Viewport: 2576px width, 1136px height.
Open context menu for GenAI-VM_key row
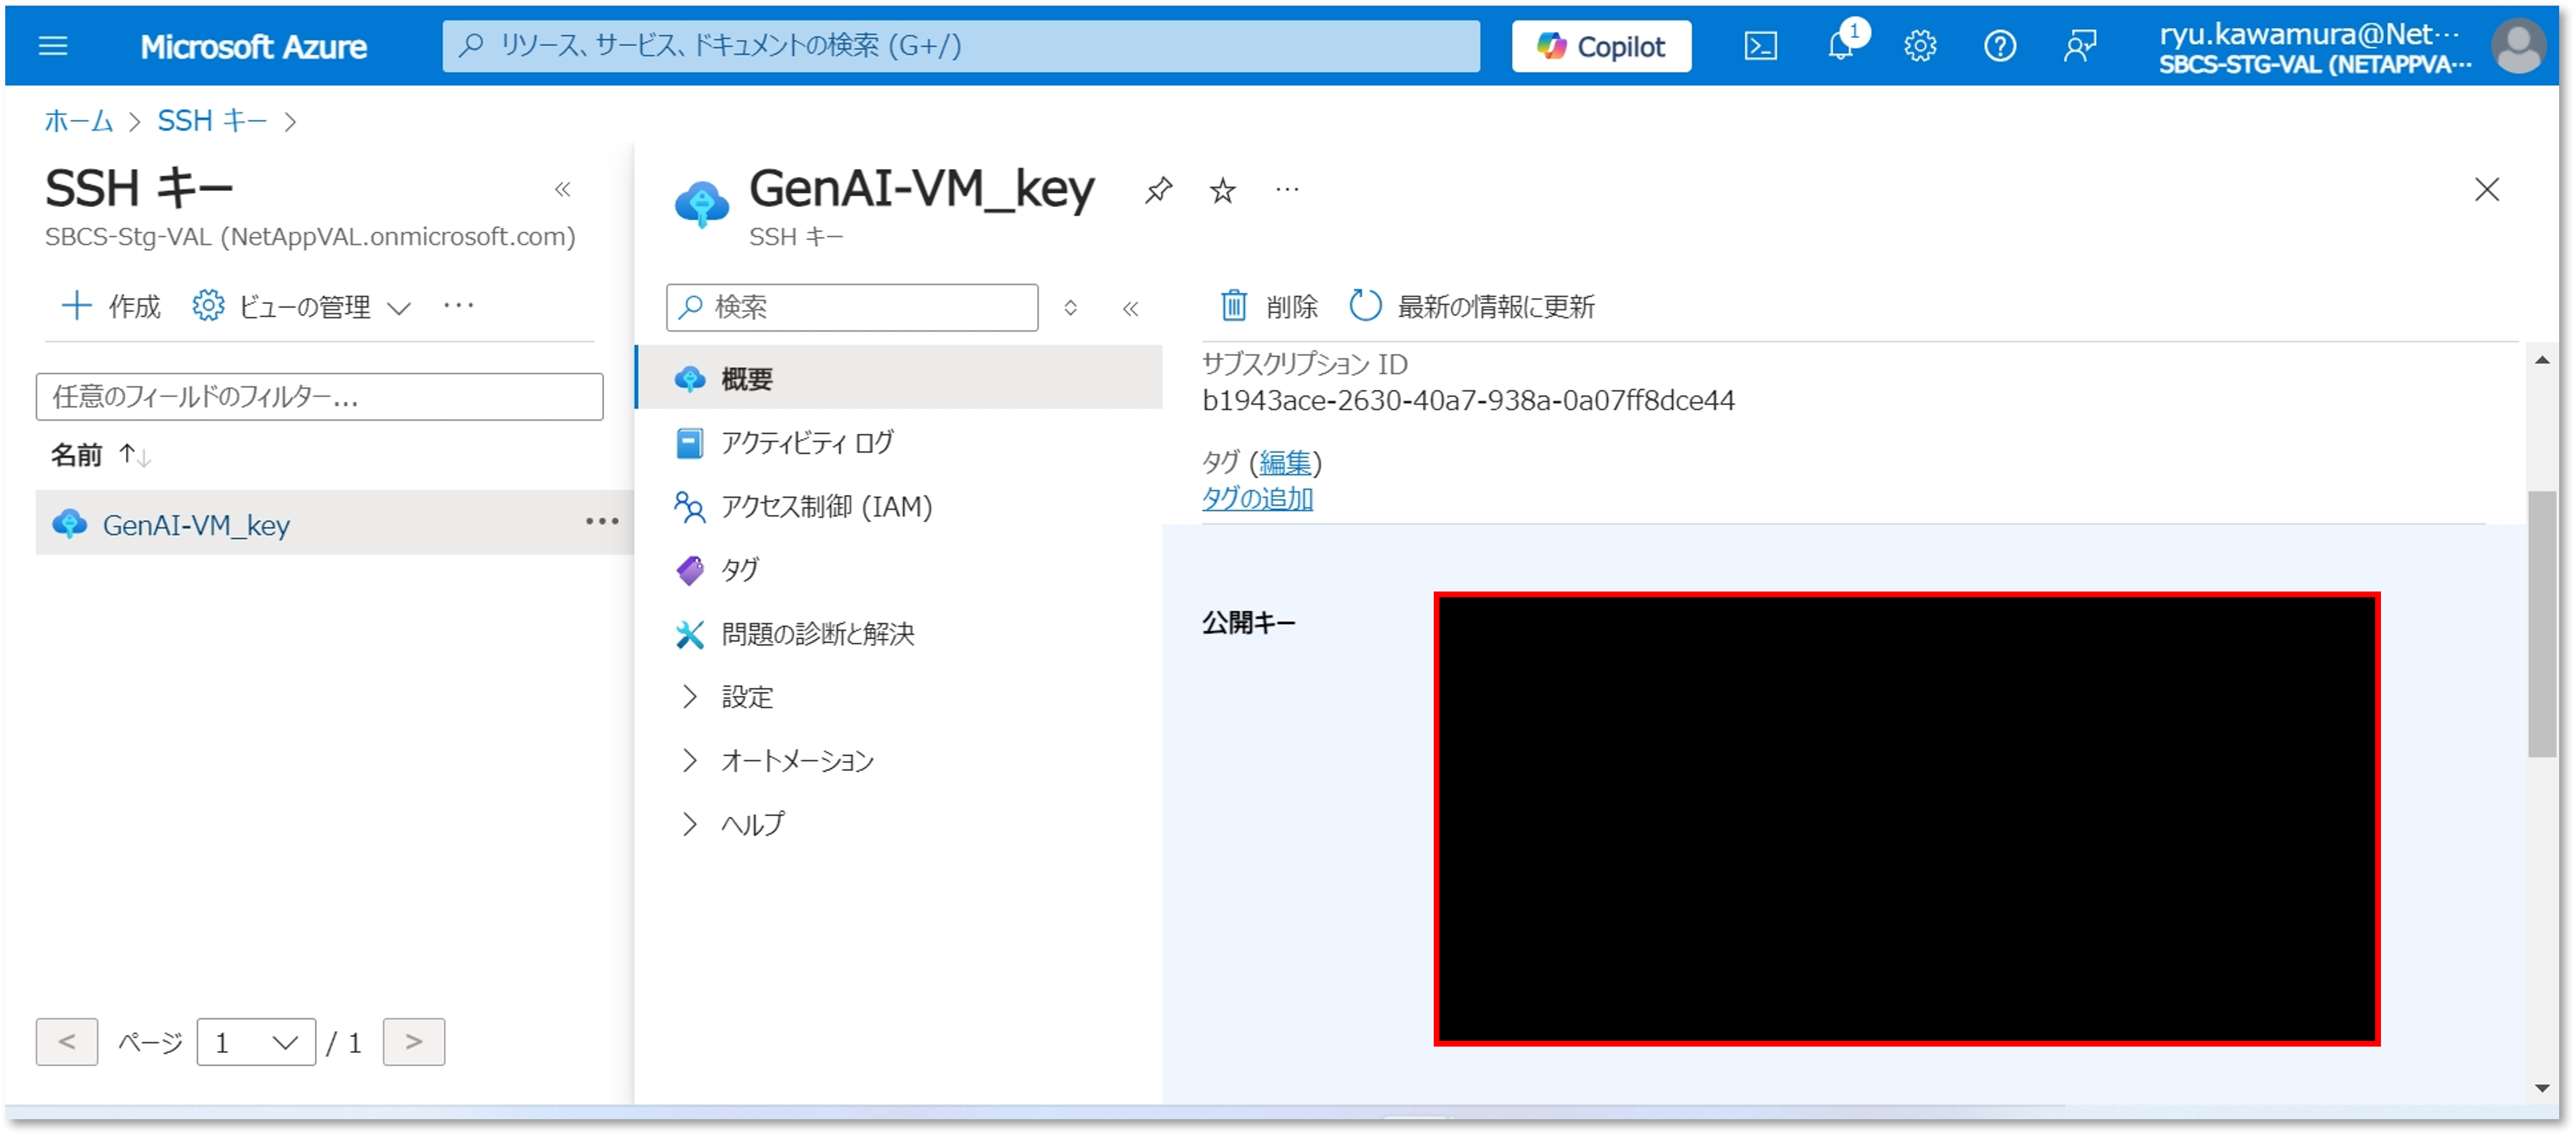pos(602,521)
